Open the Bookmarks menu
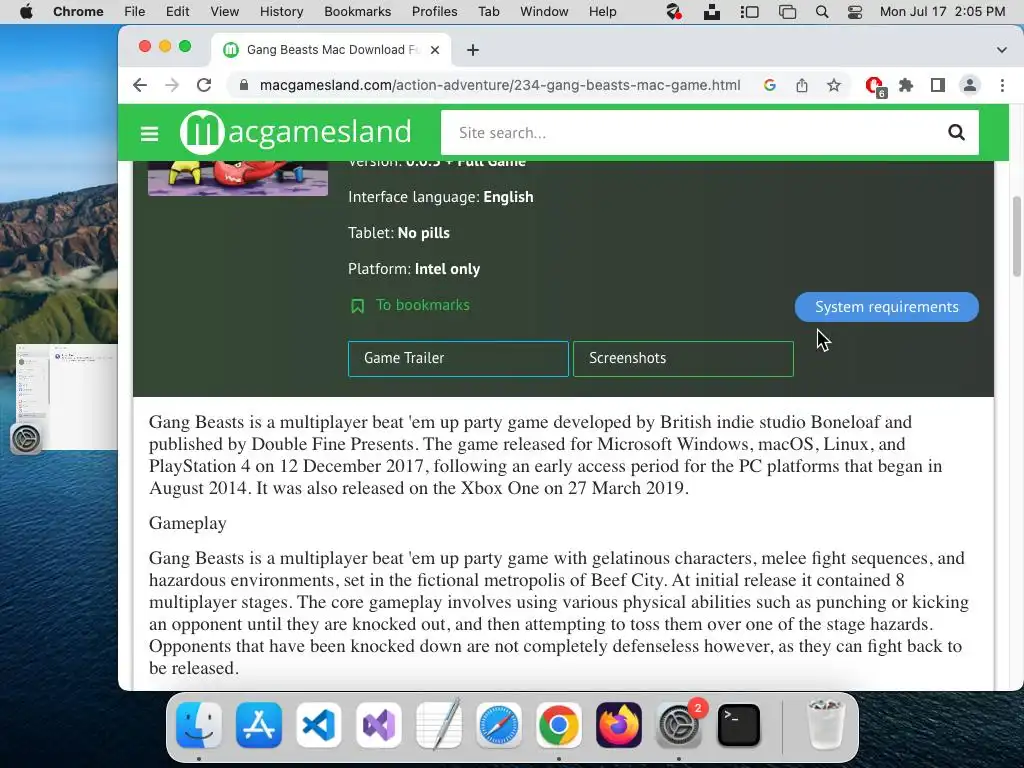 357,11
